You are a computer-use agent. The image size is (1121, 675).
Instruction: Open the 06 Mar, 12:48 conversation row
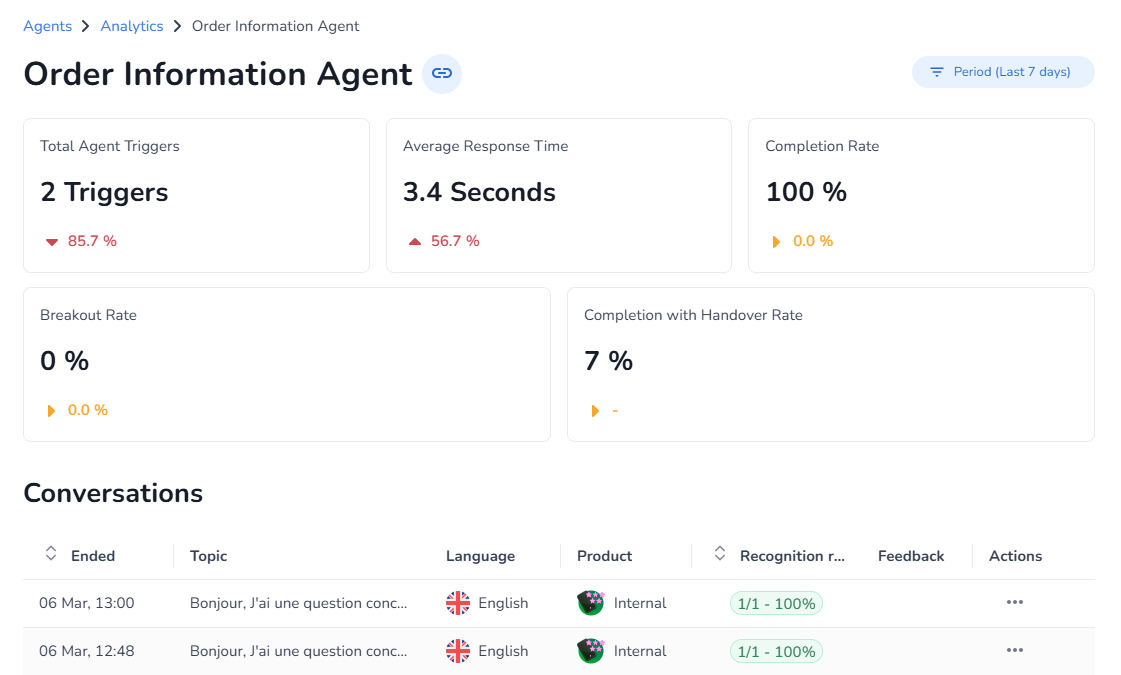(x=86, y=651)
